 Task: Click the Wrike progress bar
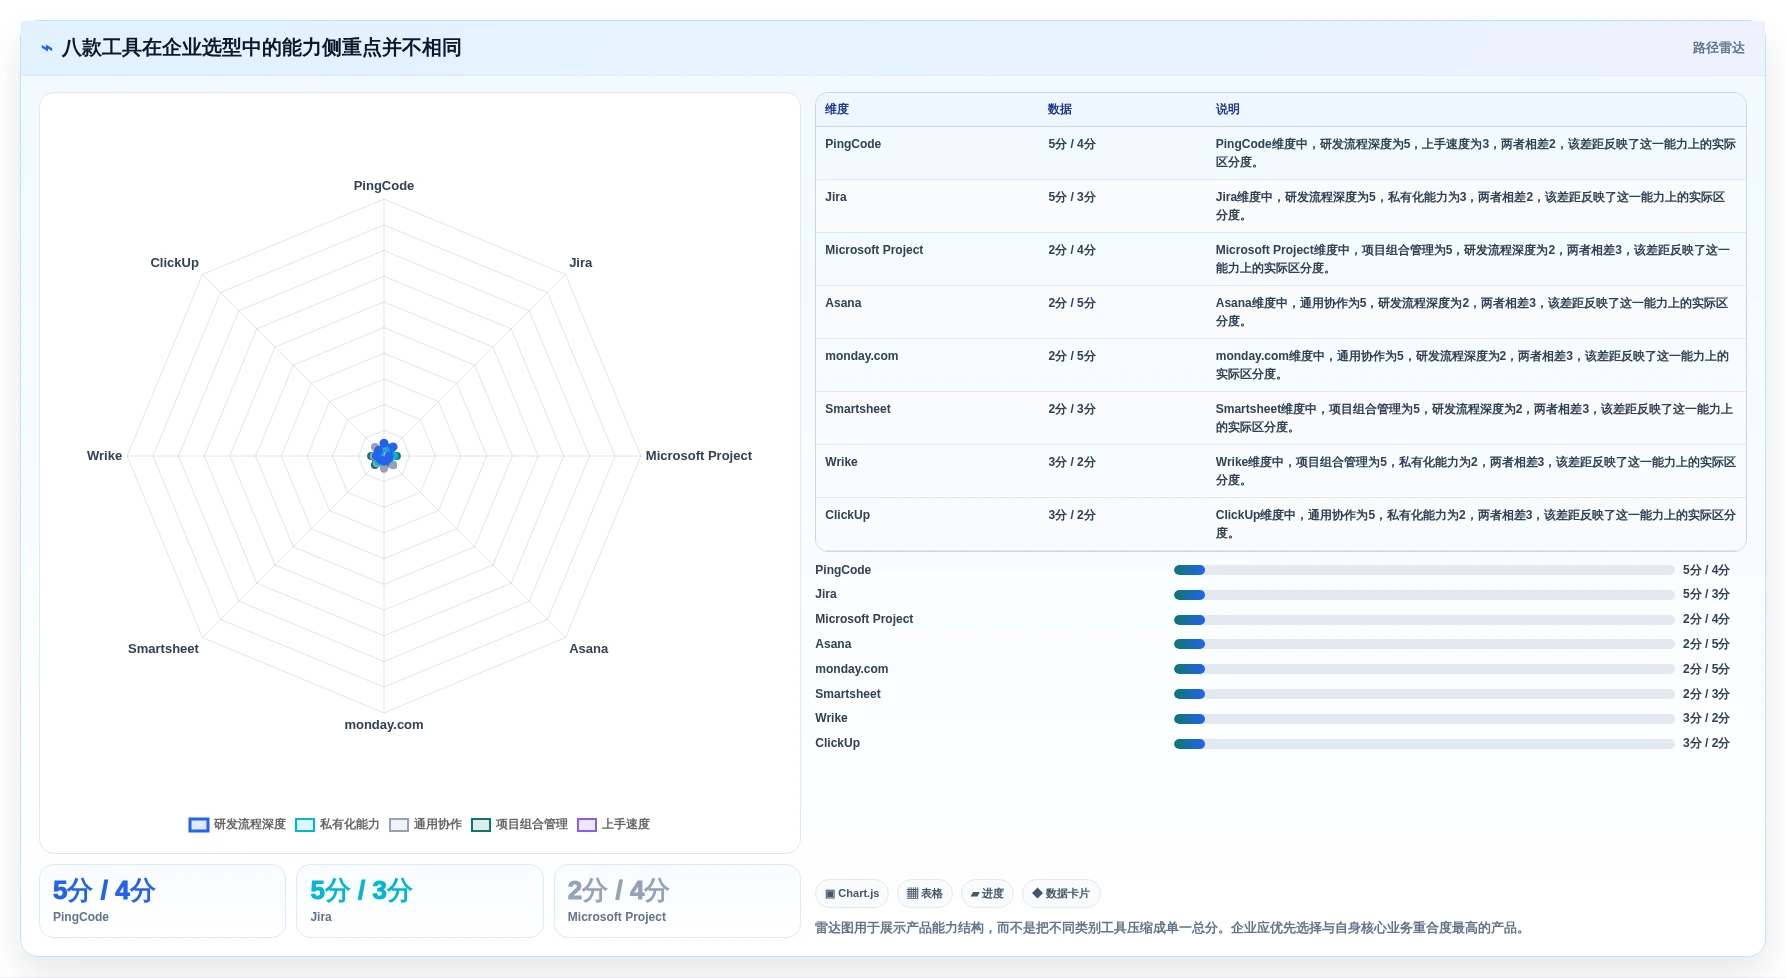pyautogui.click(x=1424, y=719)
